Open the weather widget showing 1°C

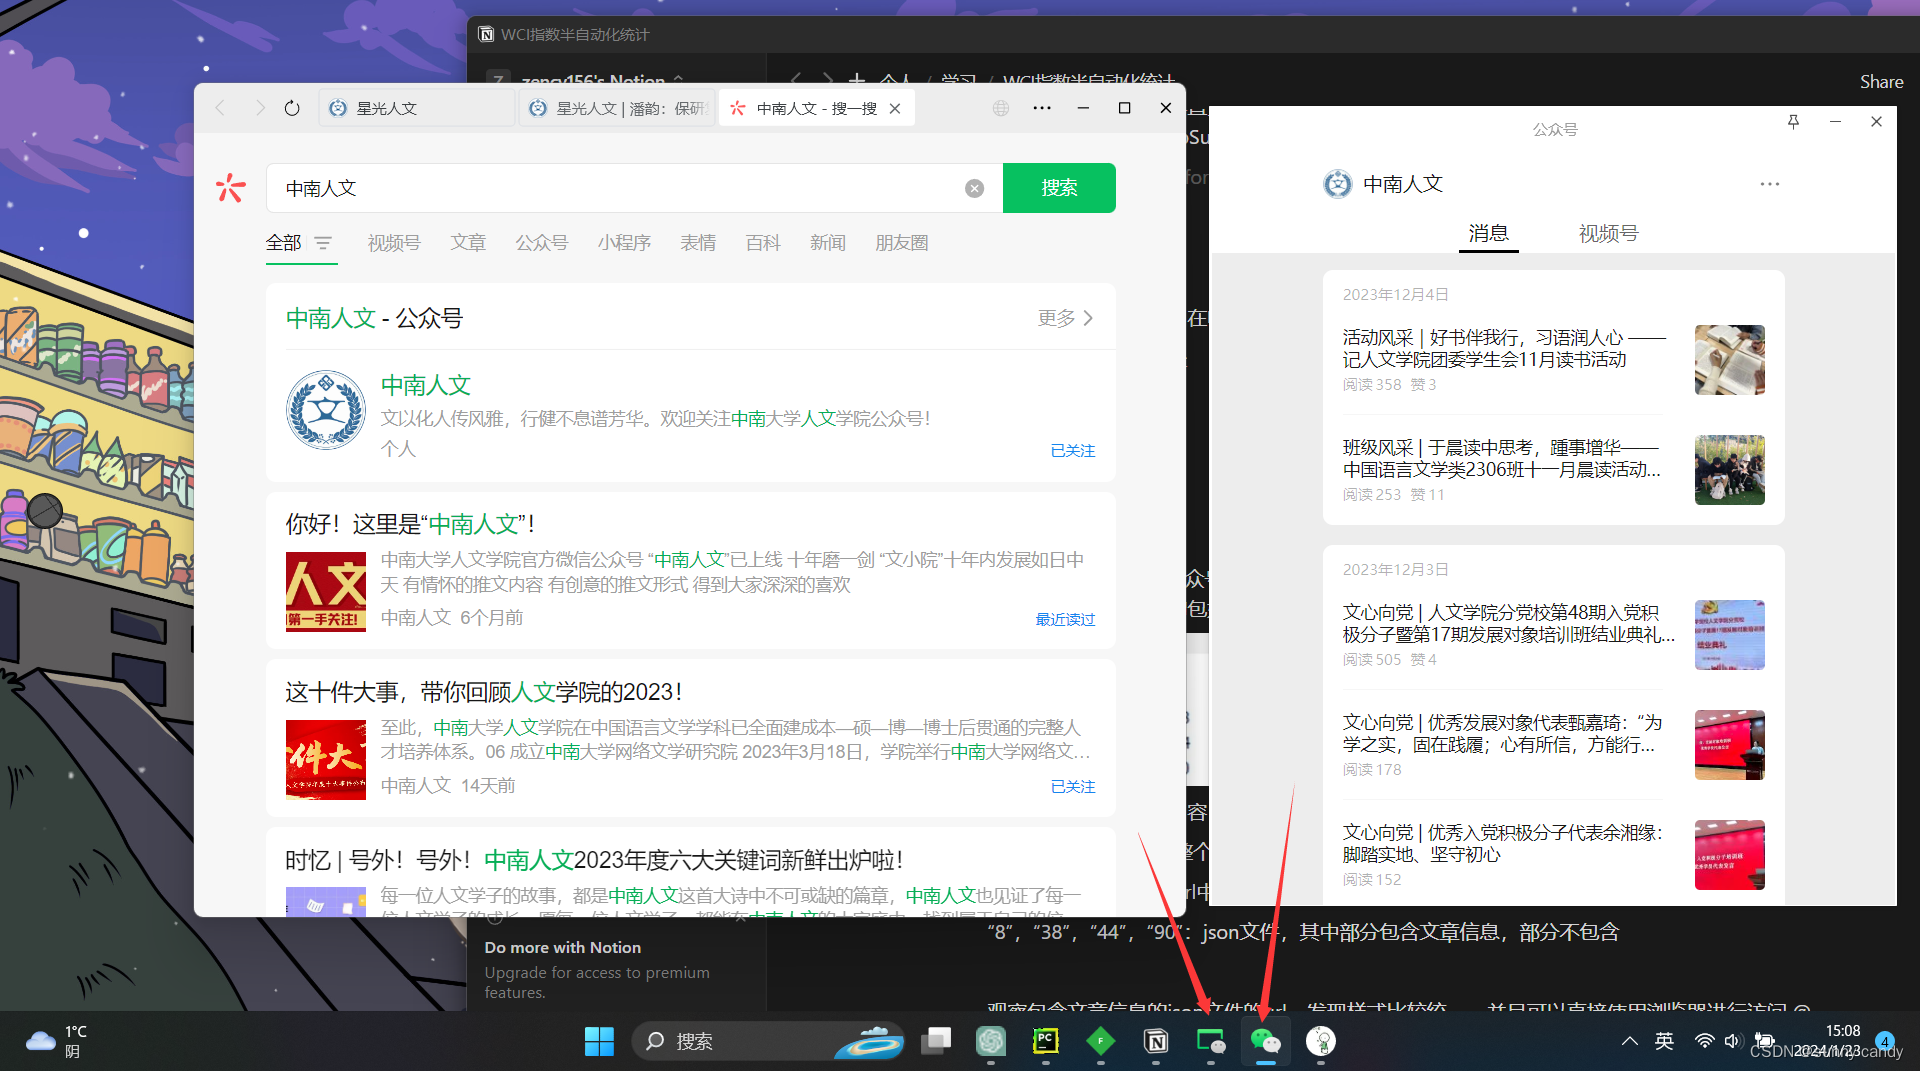click(57, 1041)
